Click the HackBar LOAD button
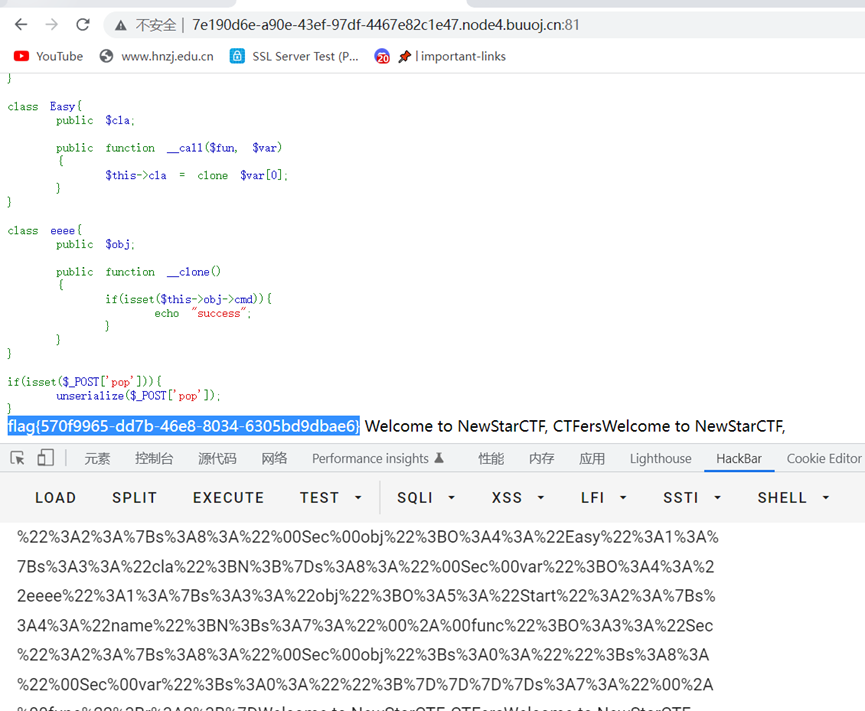Image resolution: width=865 pixels, height=711 pixels. pos(55,497)
